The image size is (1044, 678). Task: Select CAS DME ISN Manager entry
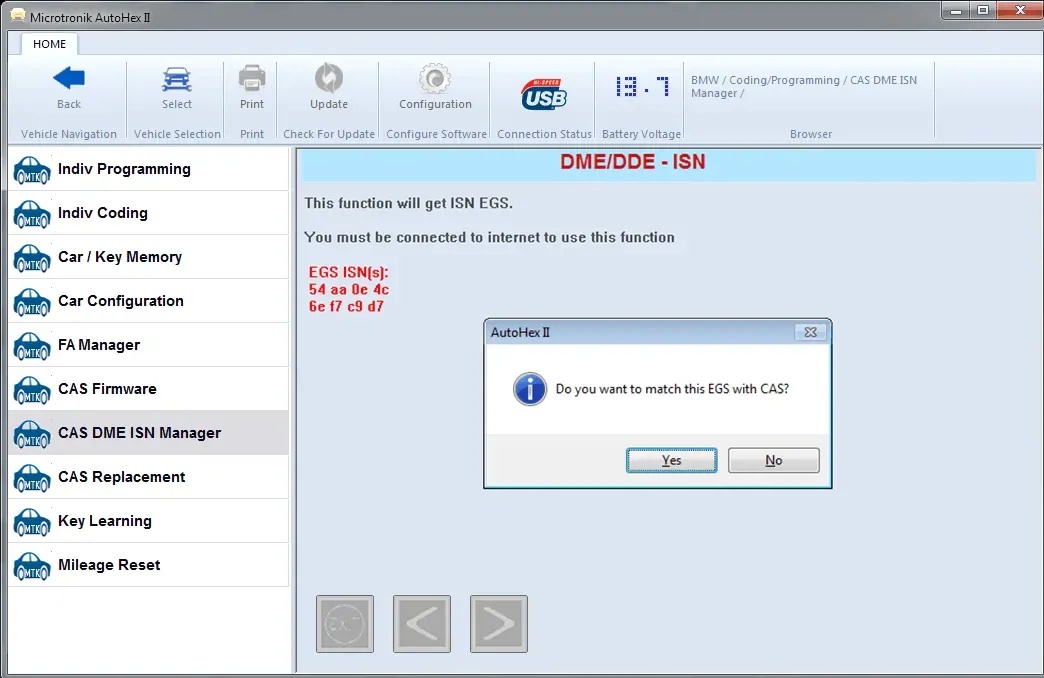pyautogui.click(x=148, y=433)
